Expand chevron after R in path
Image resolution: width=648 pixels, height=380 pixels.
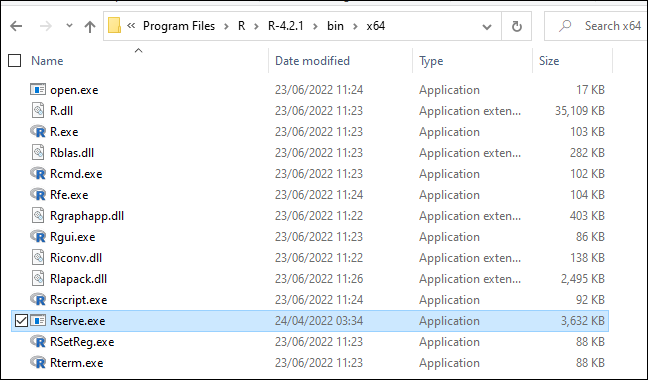[257, 26]
